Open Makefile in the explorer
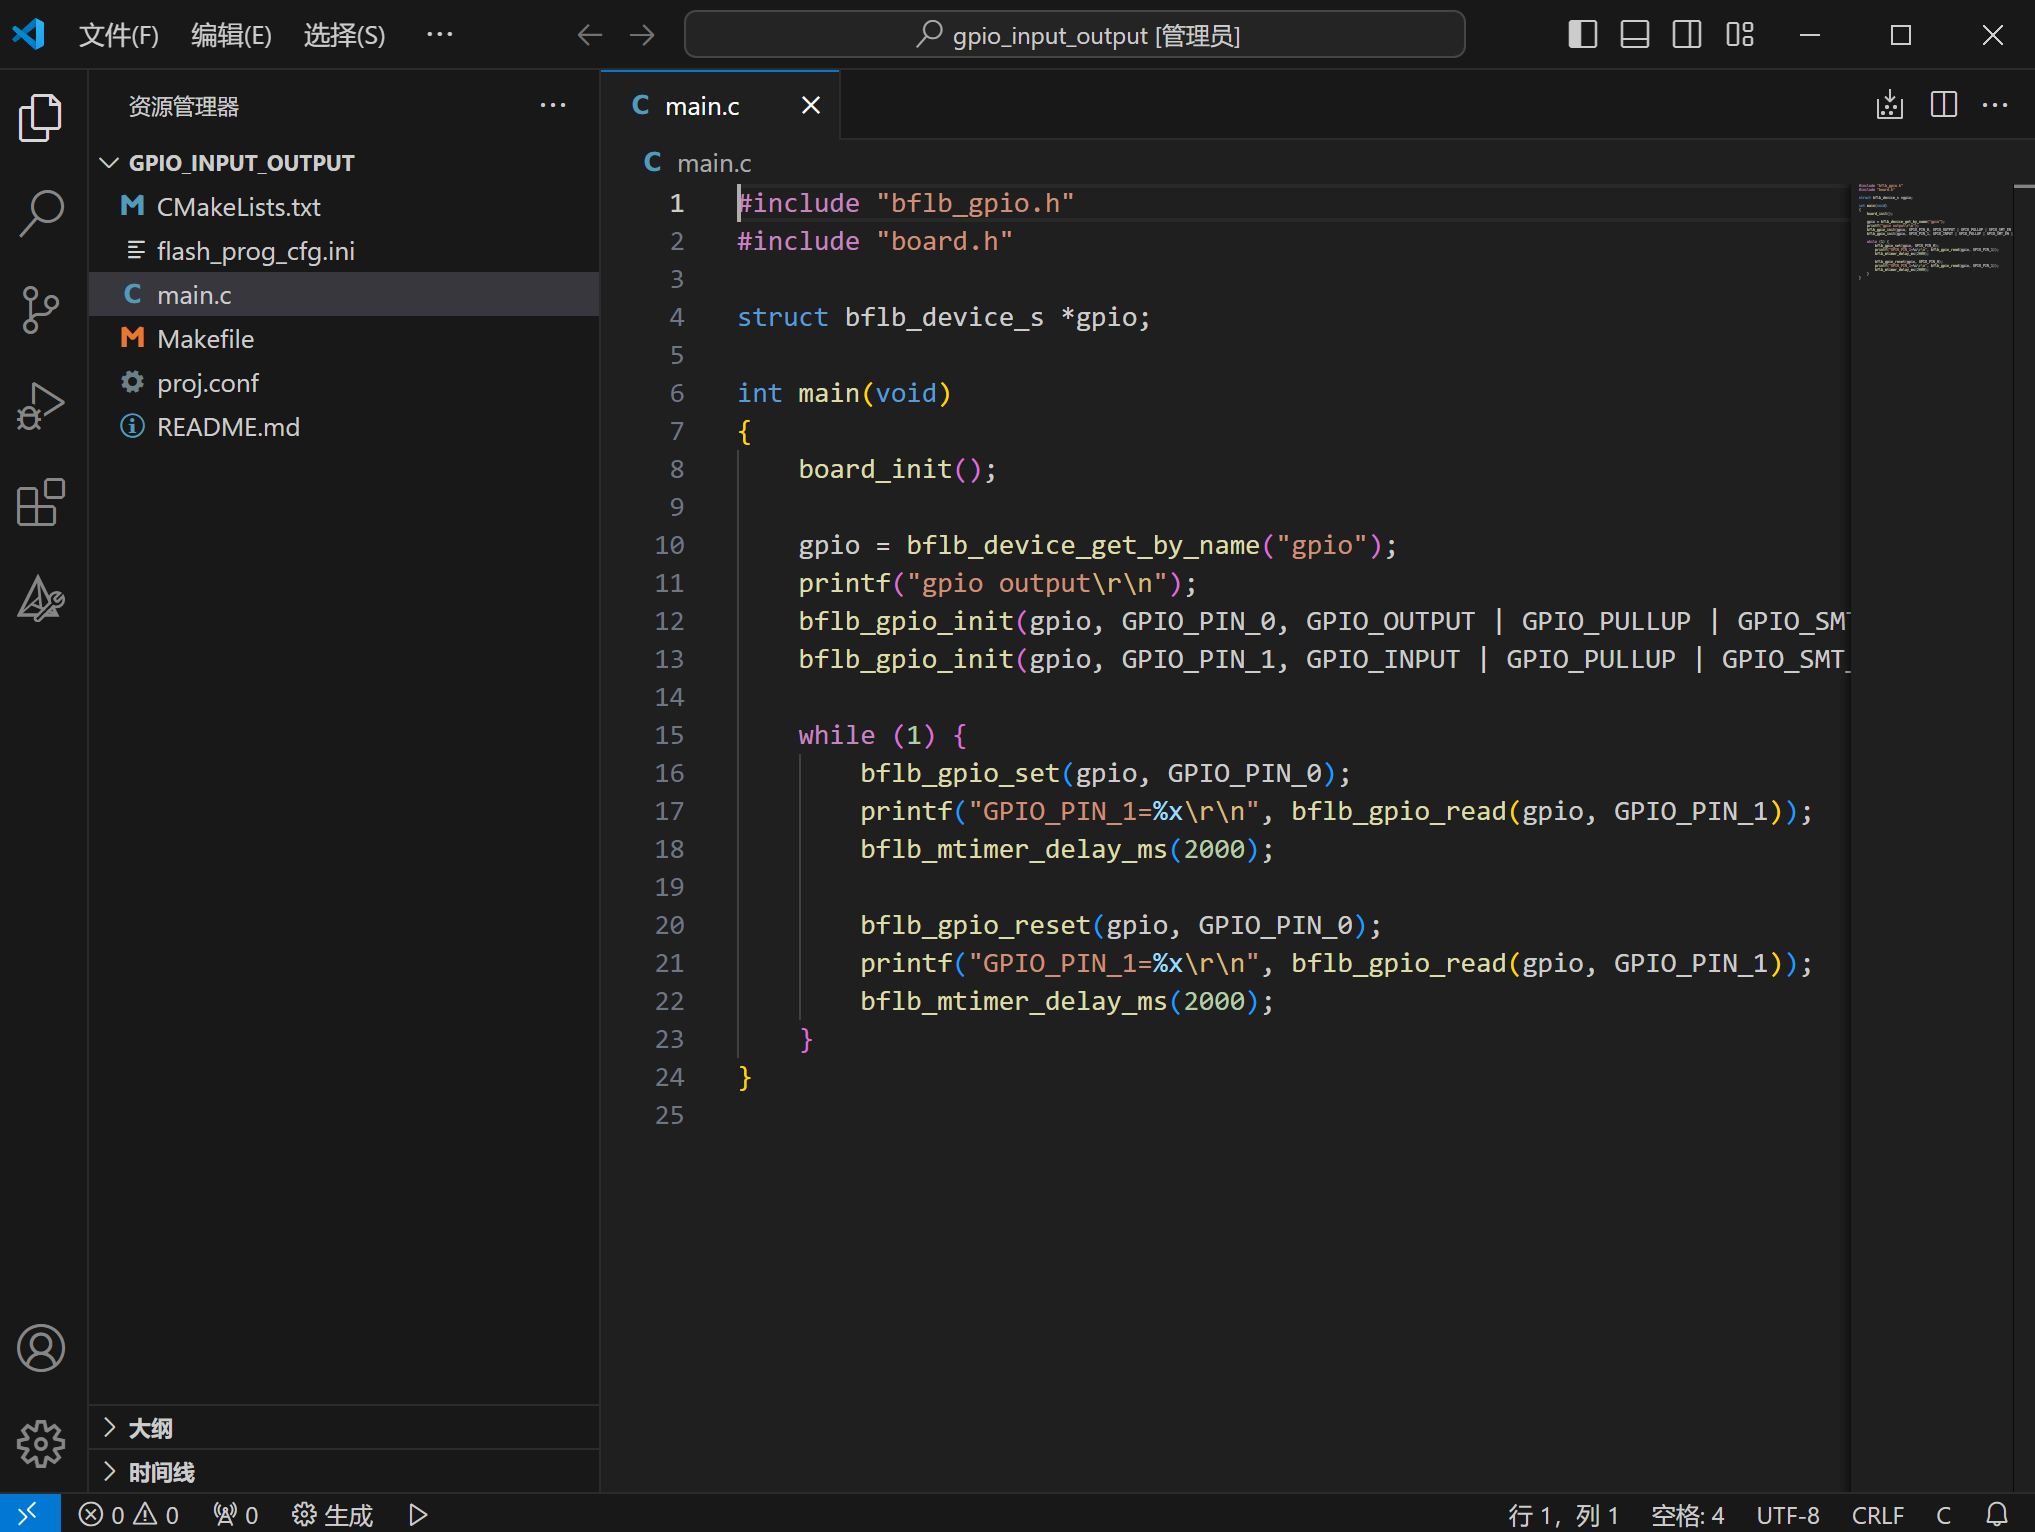 344,339
